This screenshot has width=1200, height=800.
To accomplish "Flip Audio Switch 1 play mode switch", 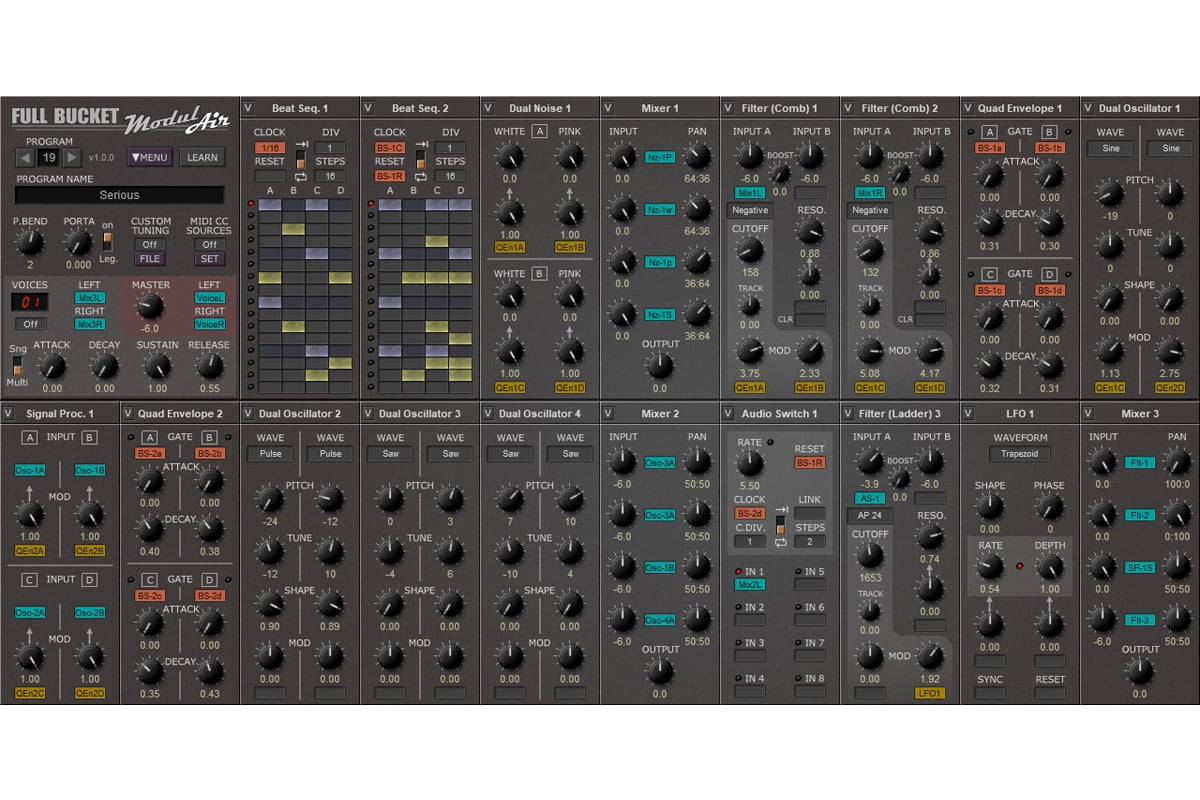I will [x=780, y=527].
